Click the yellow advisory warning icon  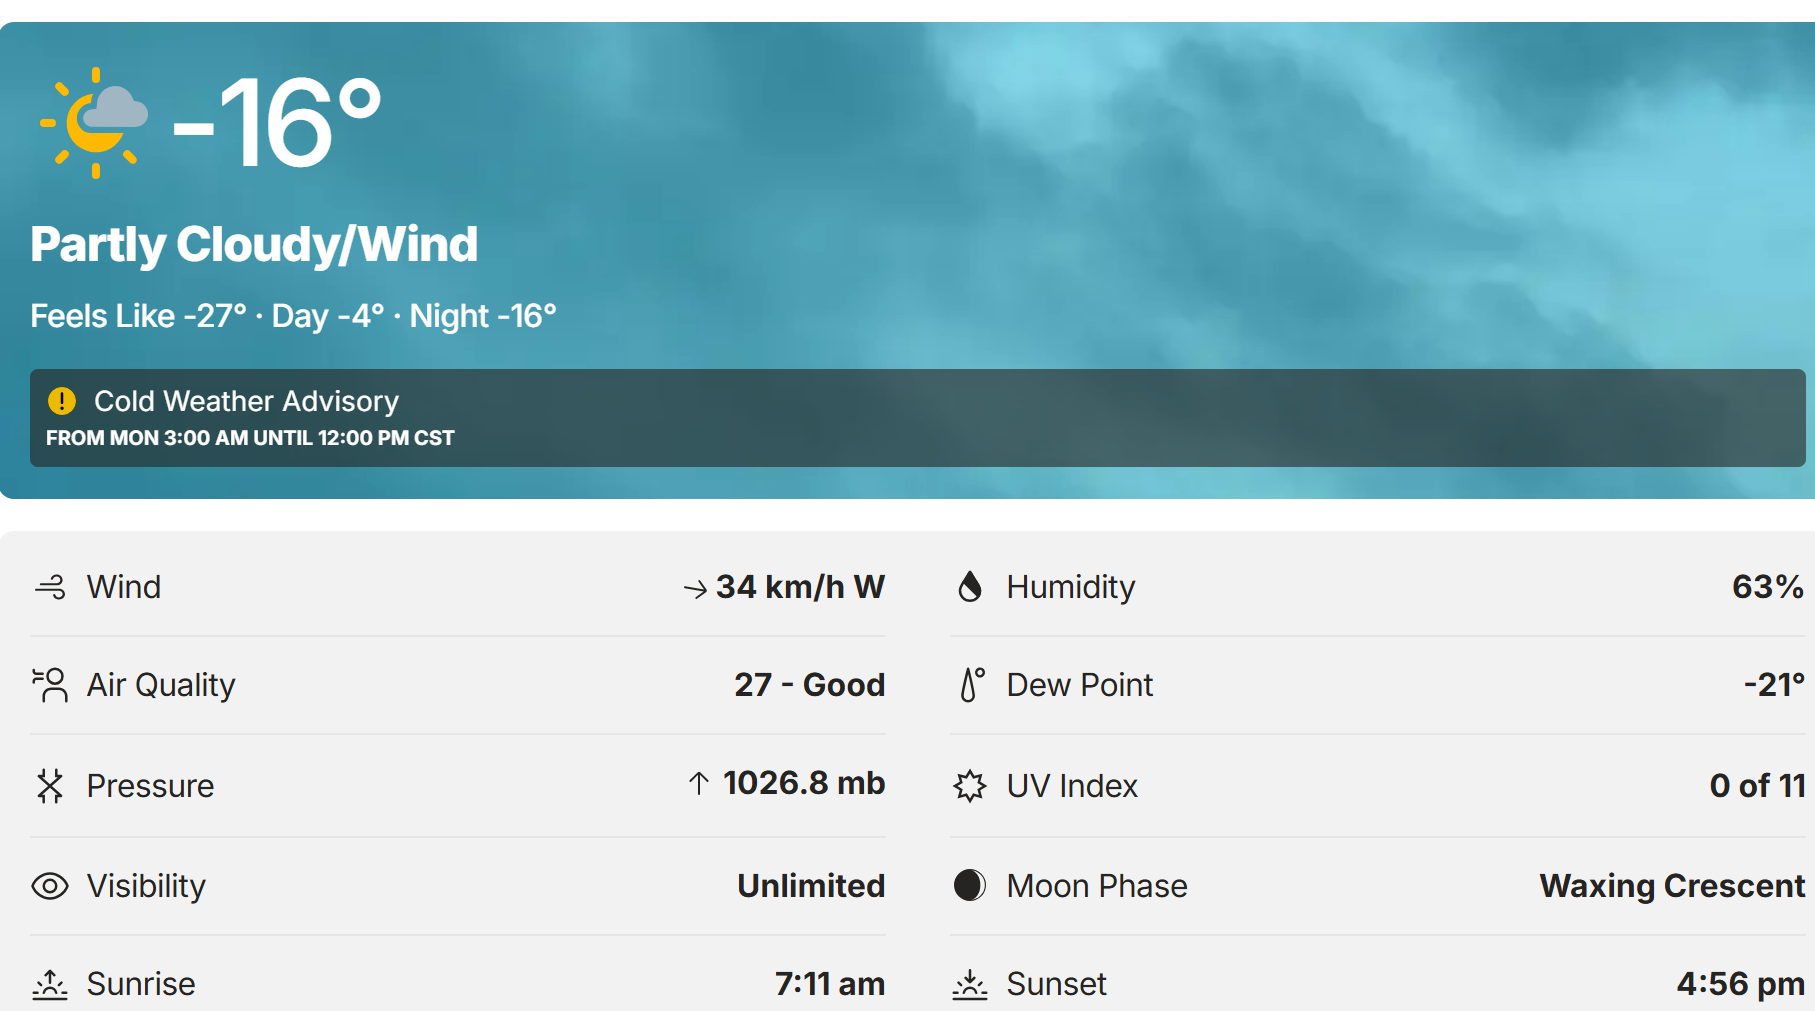pyautogui.click(x=62, y=401)
